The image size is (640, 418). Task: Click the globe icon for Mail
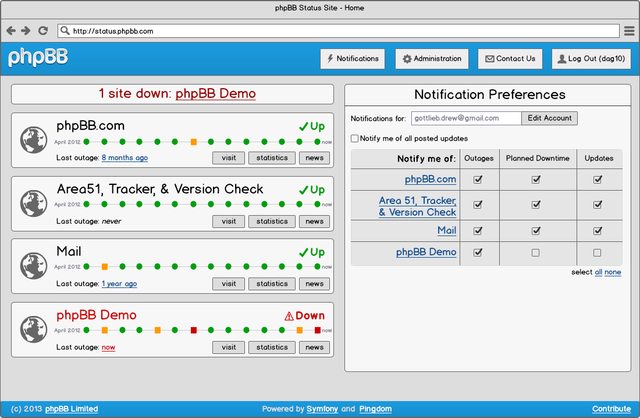pos(33,266)
